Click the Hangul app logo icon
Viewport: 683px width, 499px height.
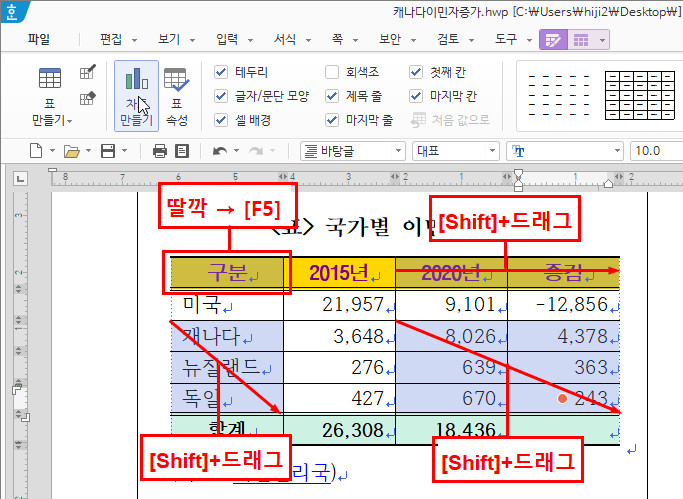pyautogui.click(x=13, y=11)
